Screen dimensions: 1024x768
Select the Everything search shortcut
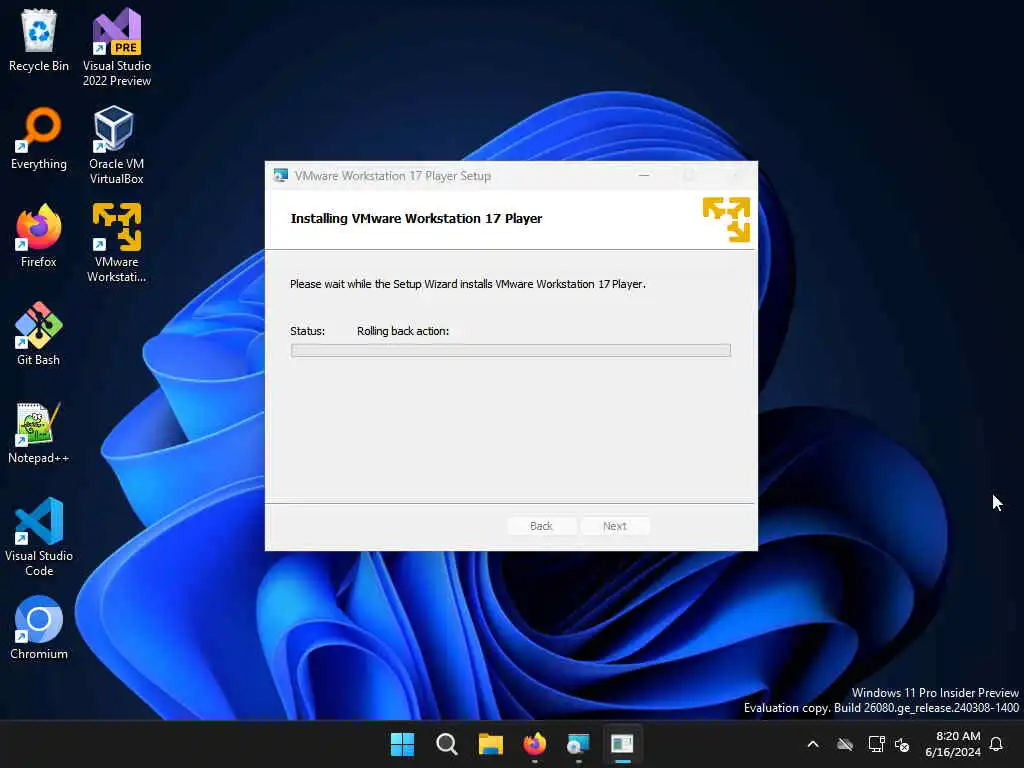point(39,138)
